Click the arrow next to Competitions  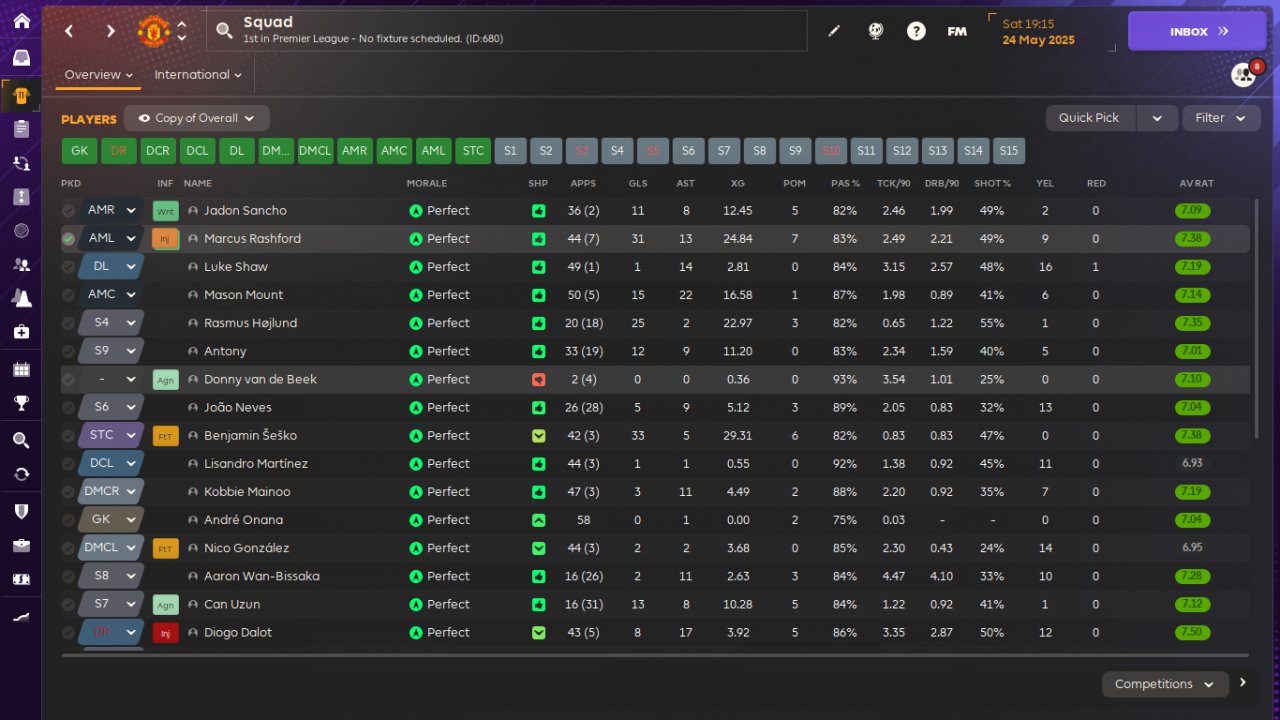(x=1243, y=683)
